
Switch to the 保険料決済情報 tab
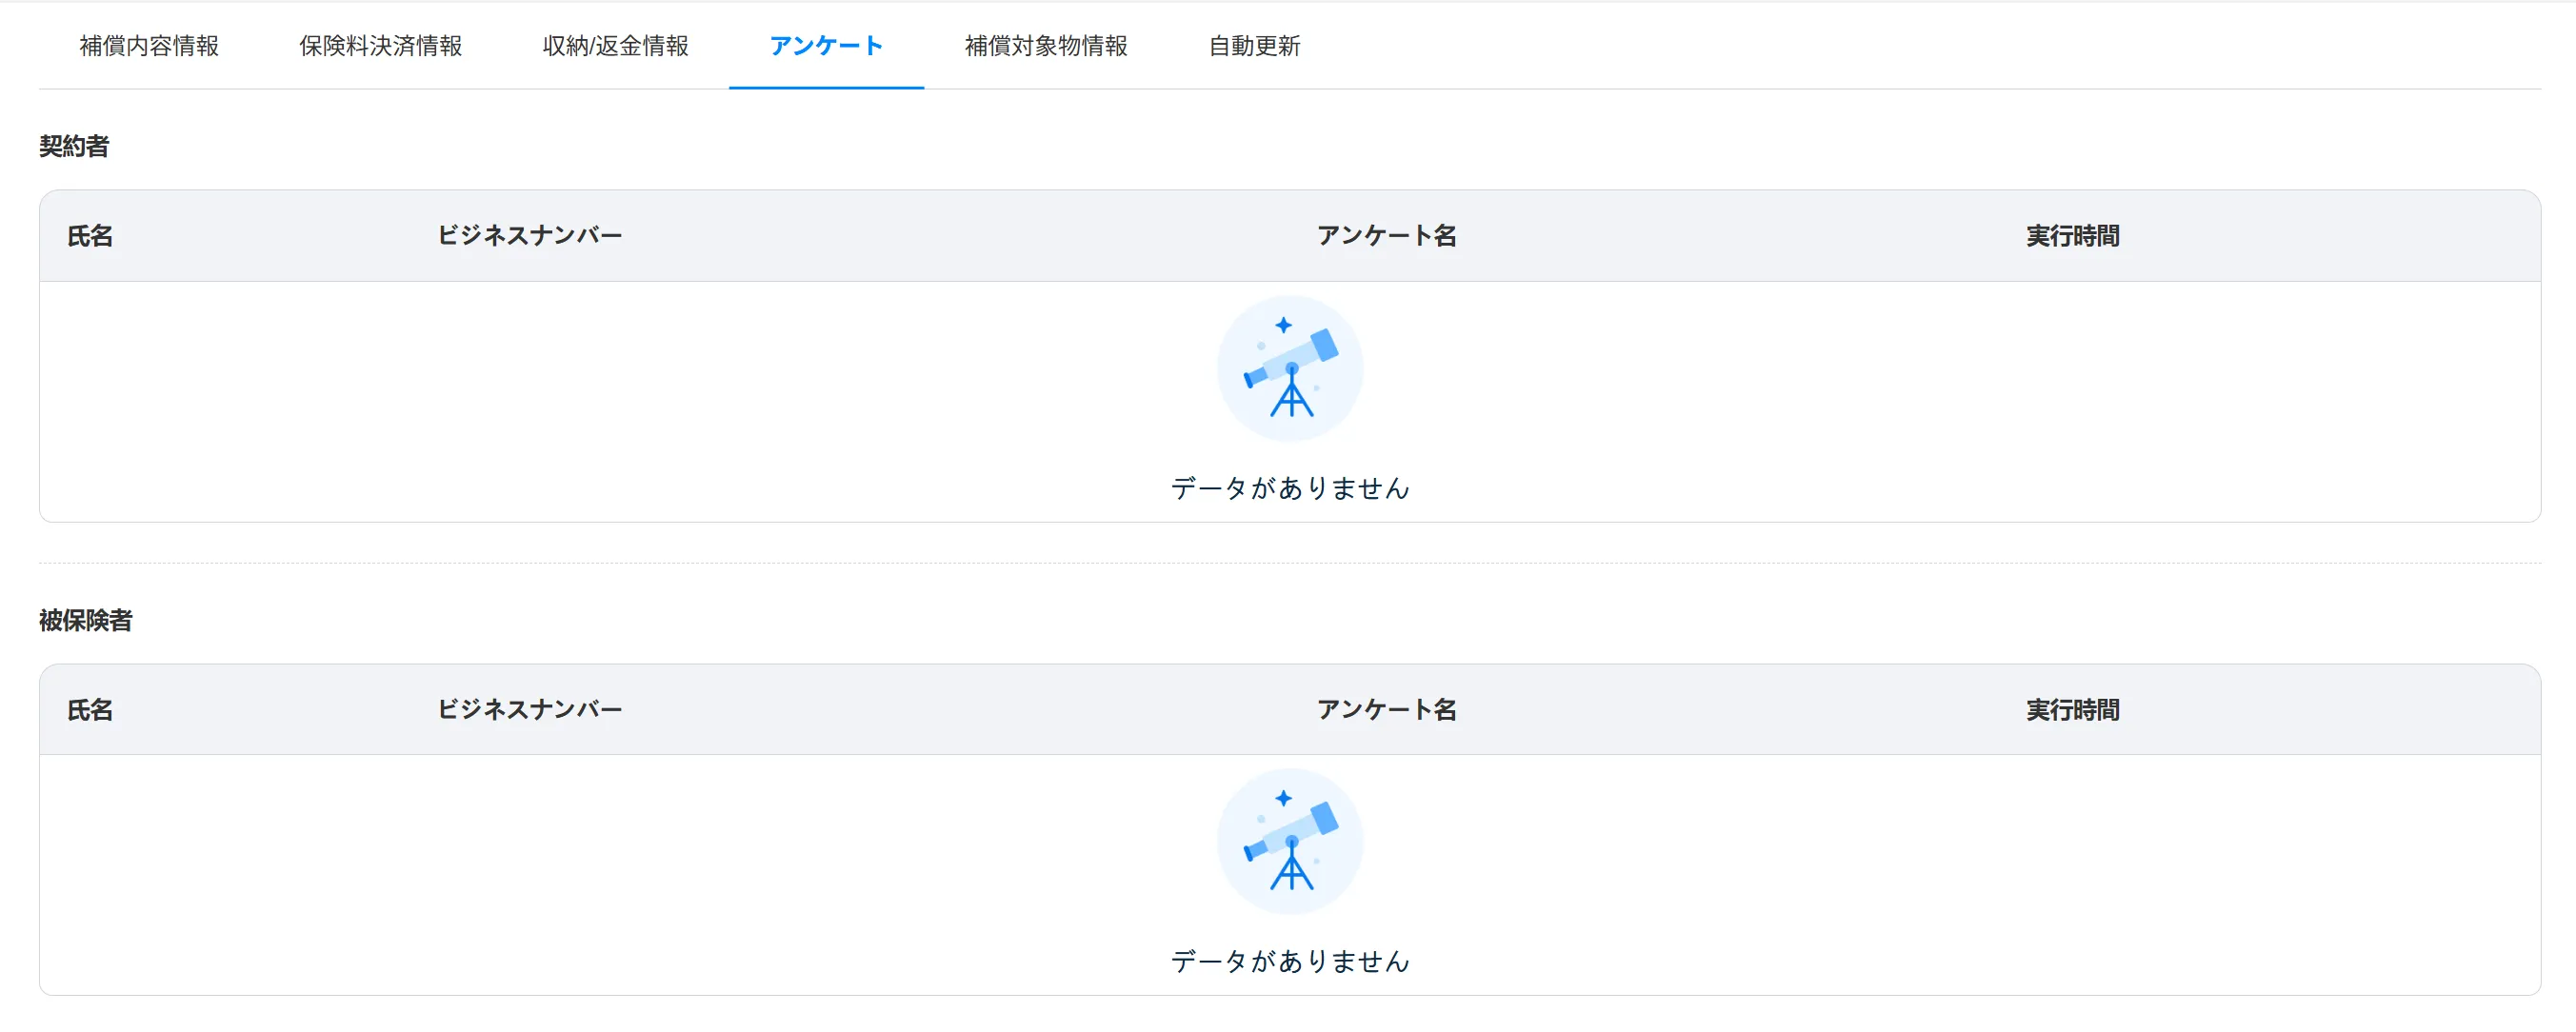pos(380,46)
